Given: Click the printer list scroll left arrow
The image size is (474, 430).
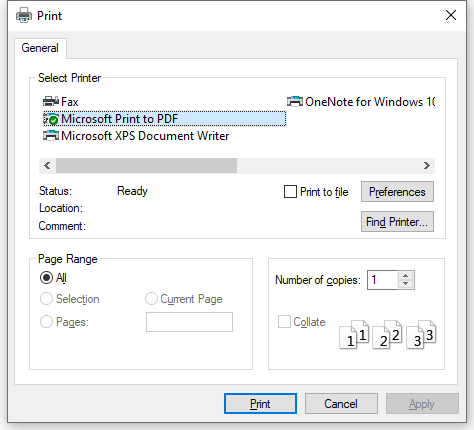Looking at the screenshot, I should (47, 165).
